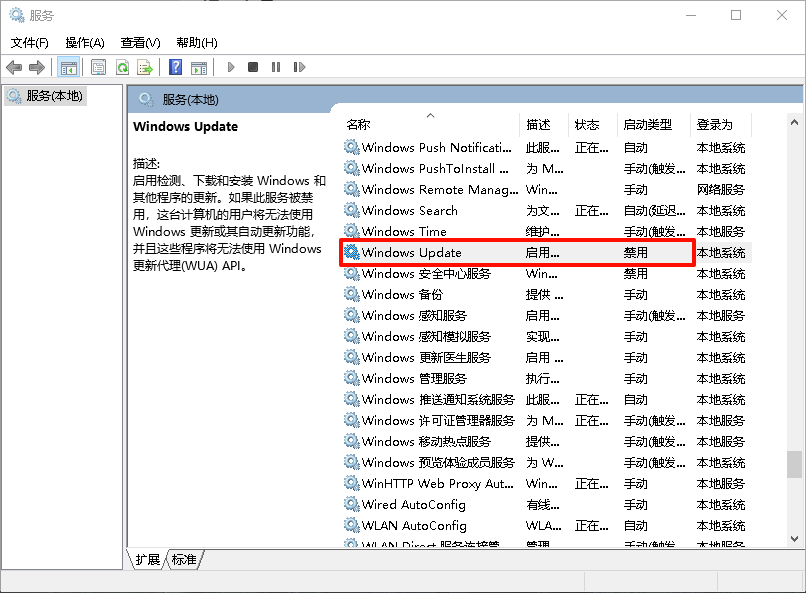Select the Windows 更新医生服务 name

click(426, 358)
